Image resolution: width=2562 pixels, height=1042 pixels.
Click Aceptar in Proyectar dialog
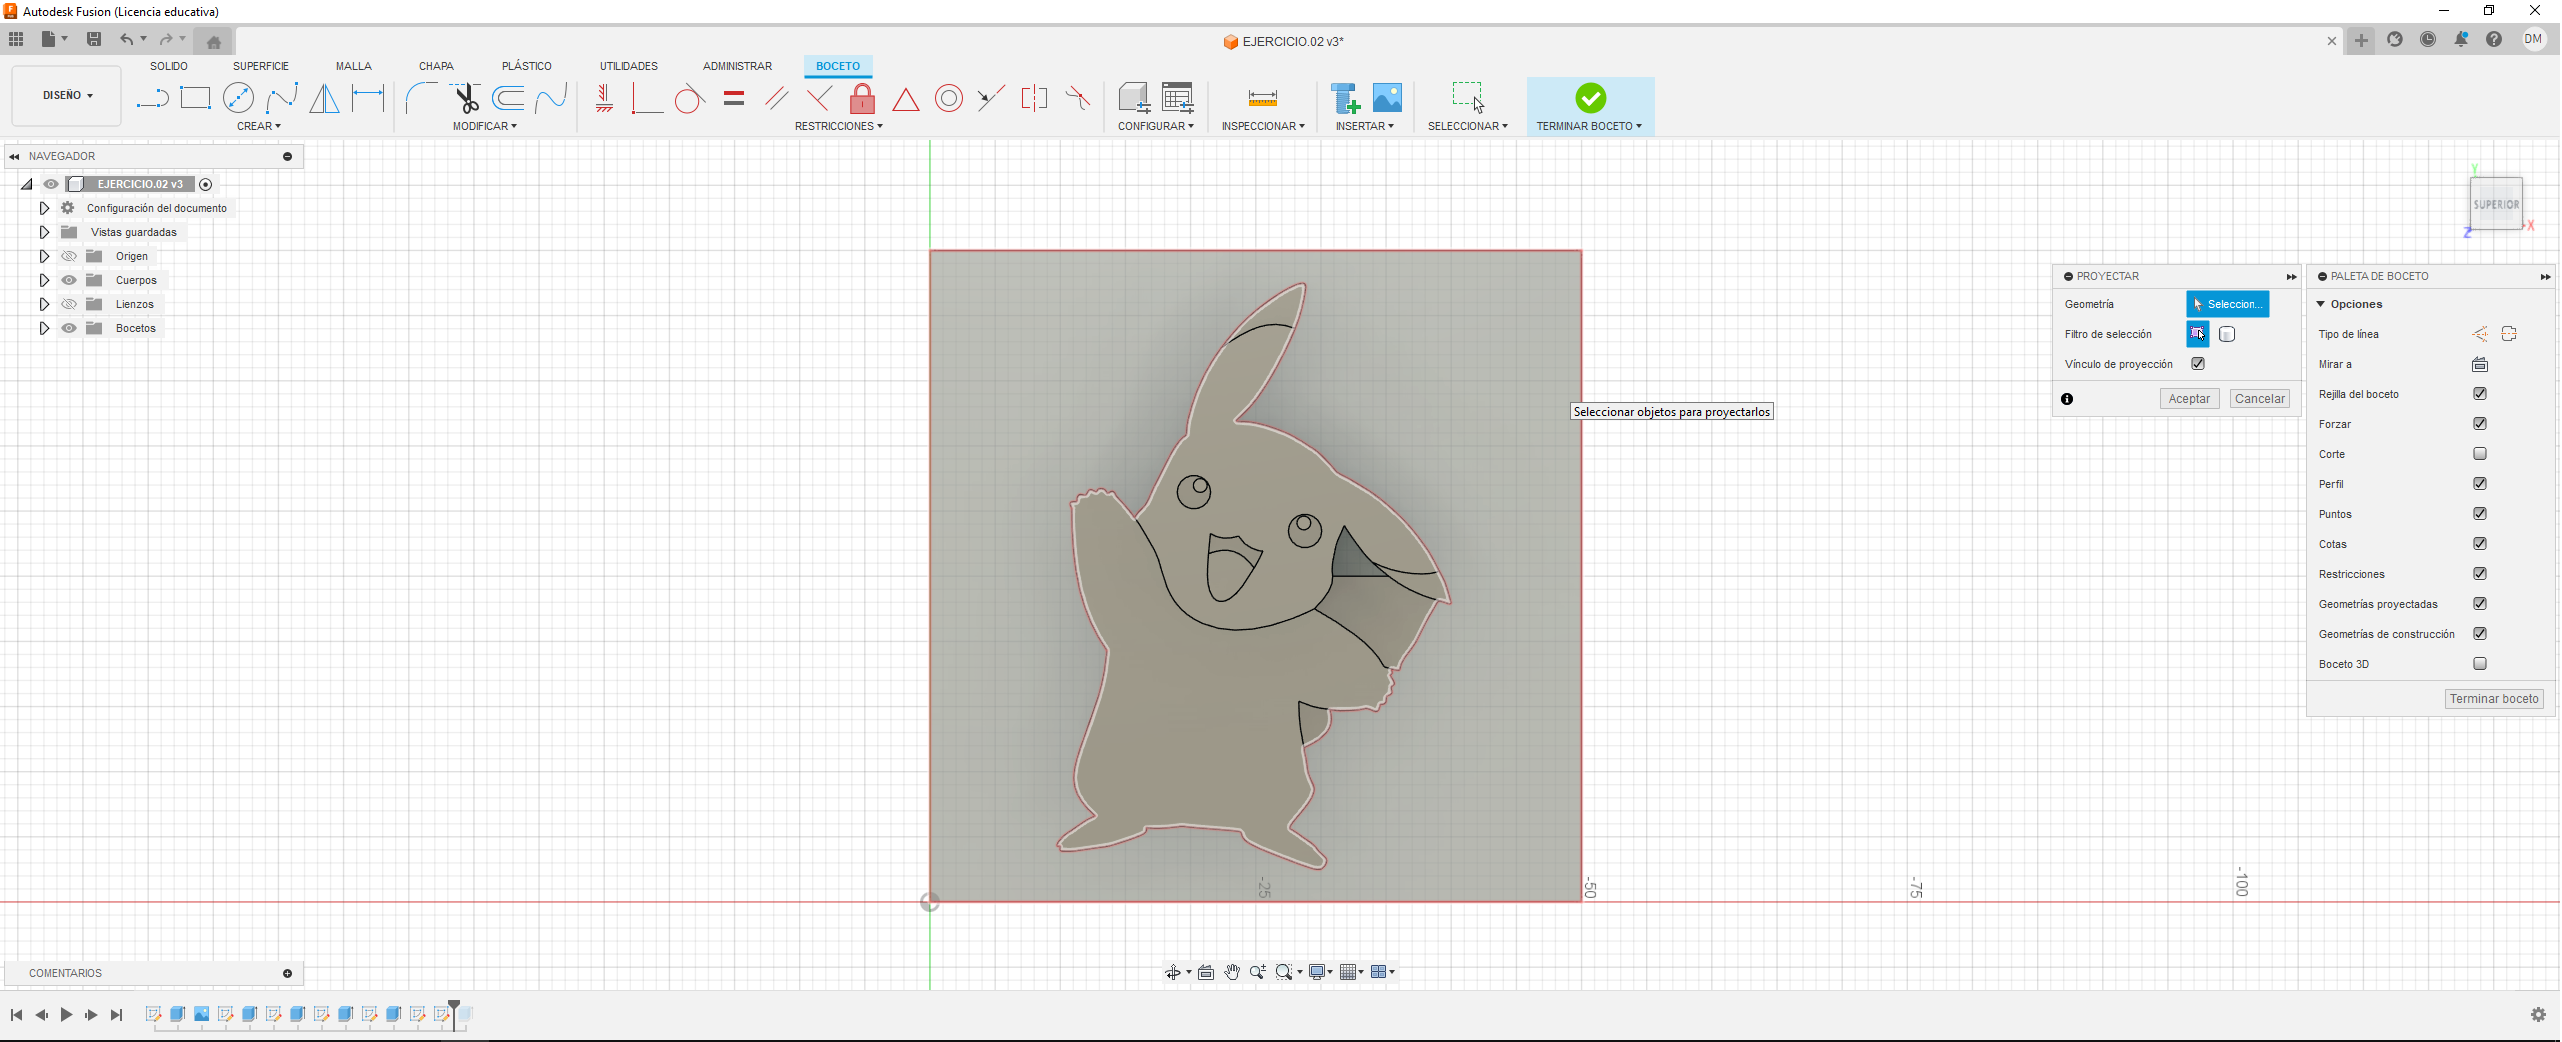point(2189,398)
